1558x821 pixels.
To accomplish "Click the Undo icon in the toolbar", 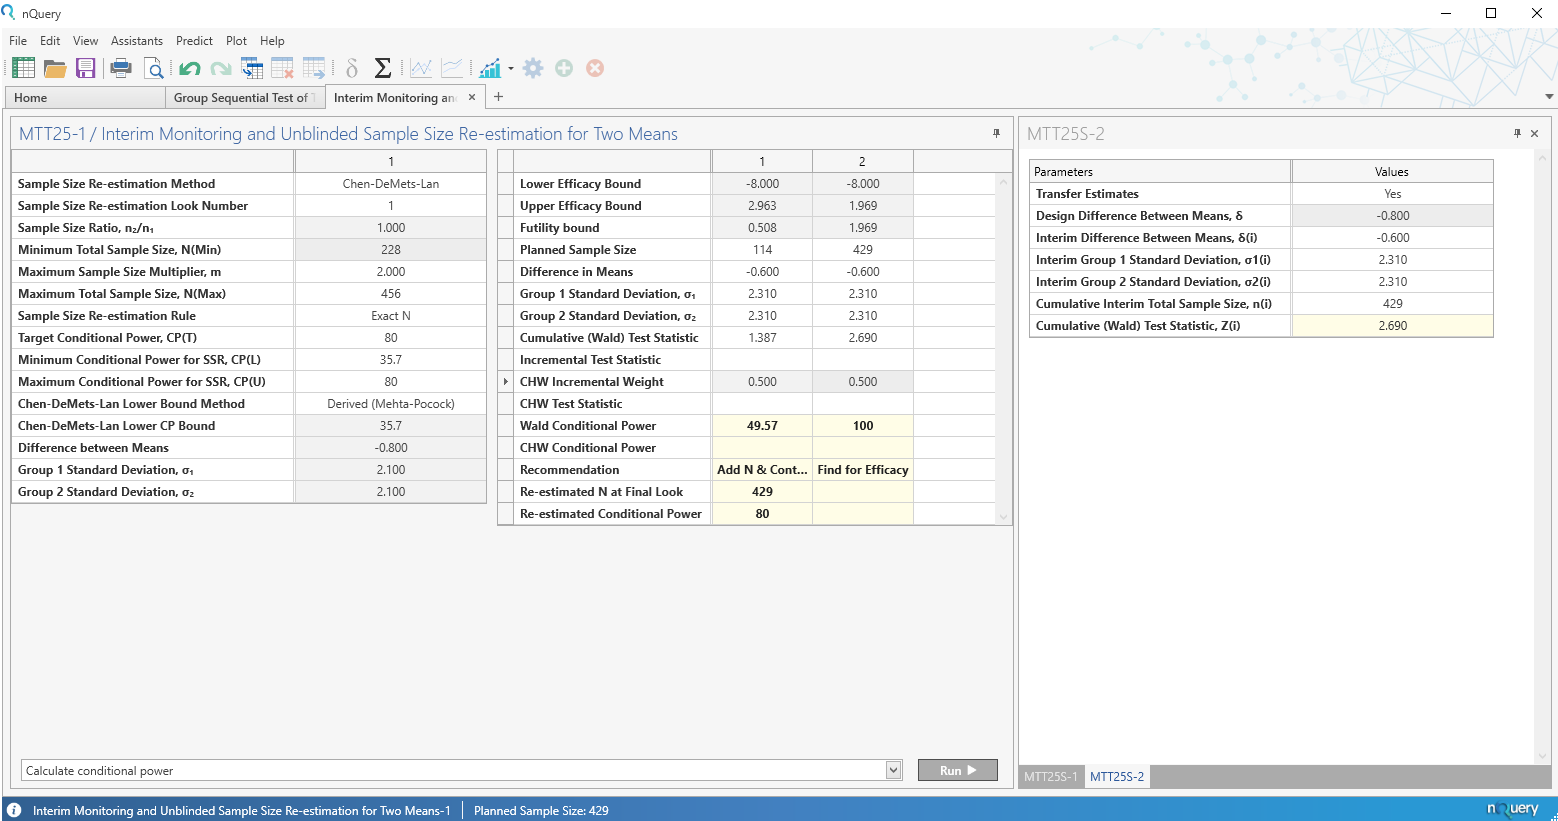I will (190, 68).
